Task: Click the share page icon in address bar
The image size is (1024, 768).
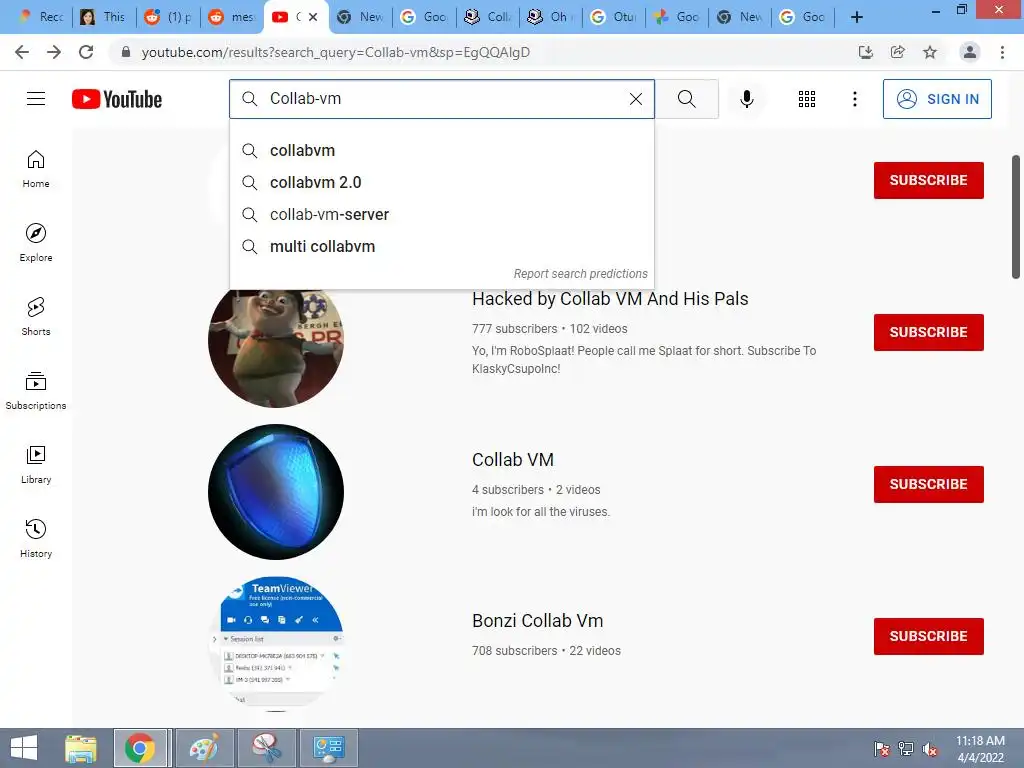Action: pos(897,52)
